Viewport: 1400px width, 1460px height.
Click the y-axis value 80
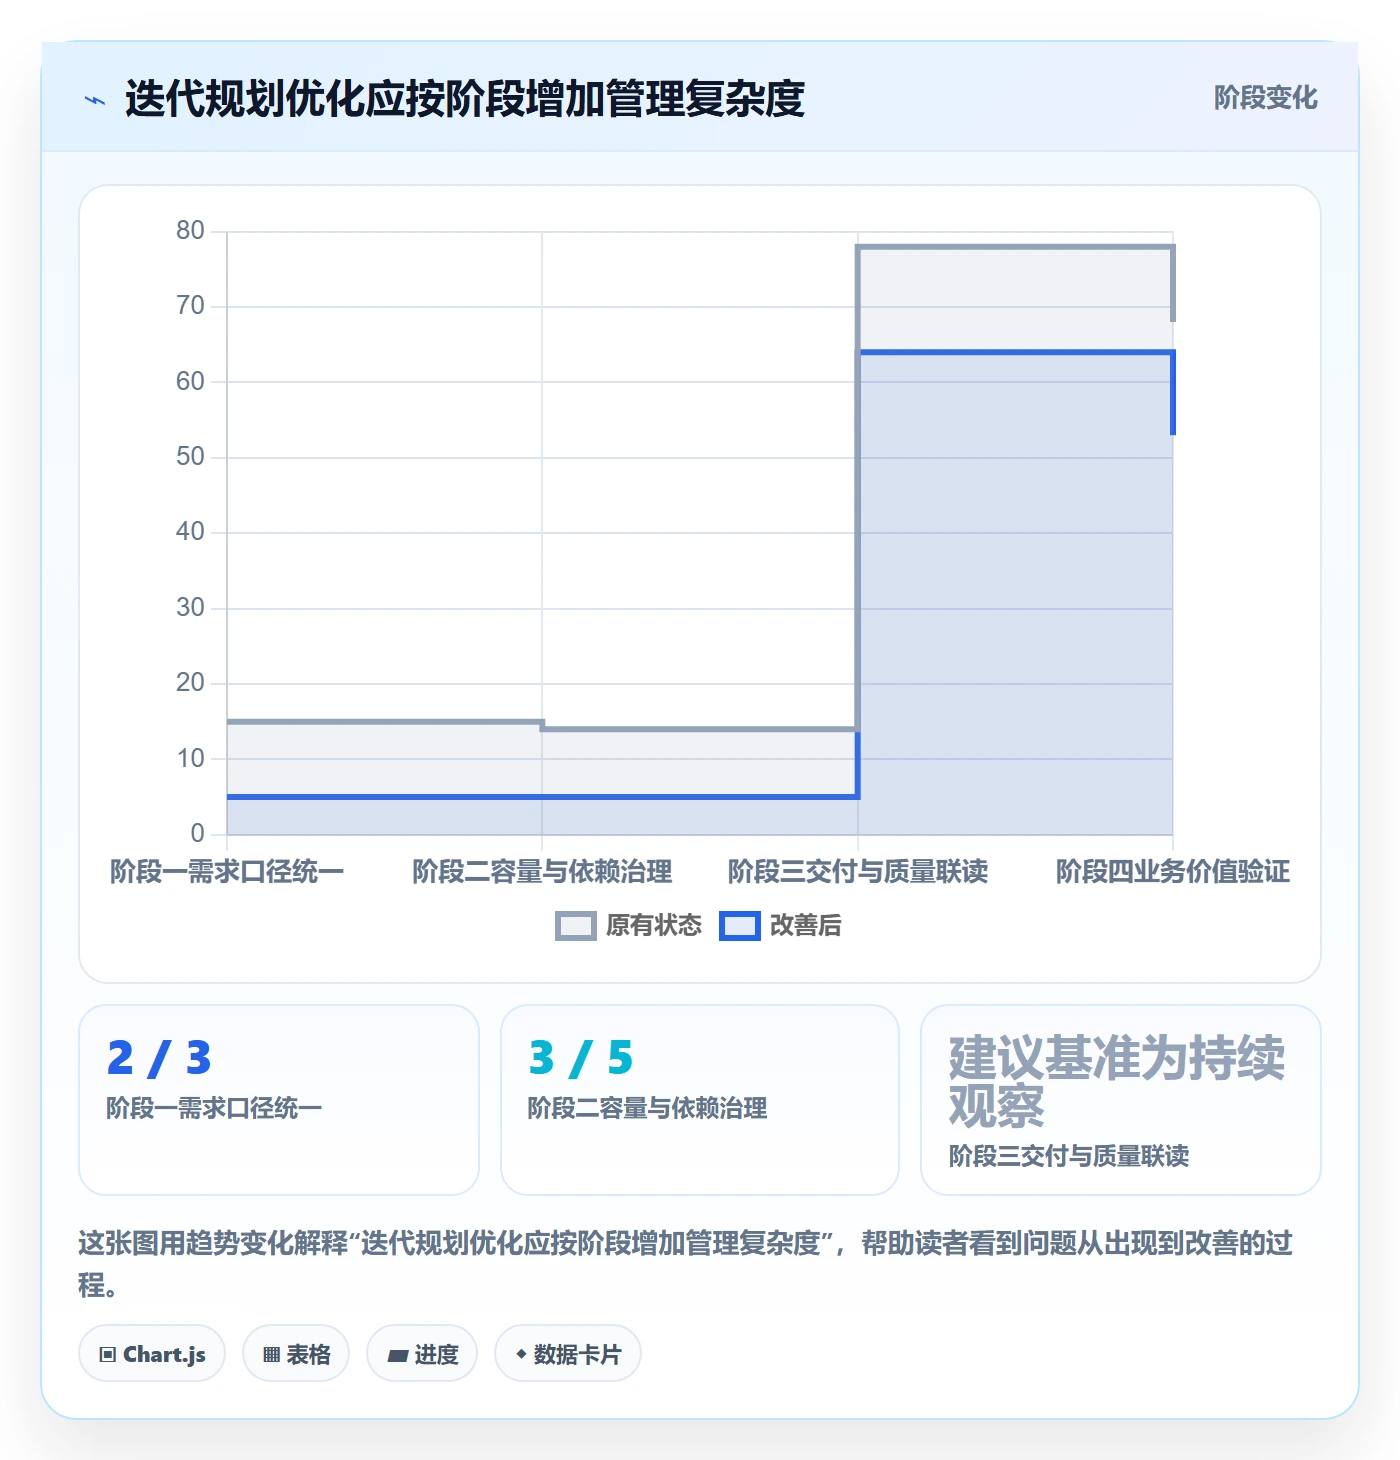190,231
